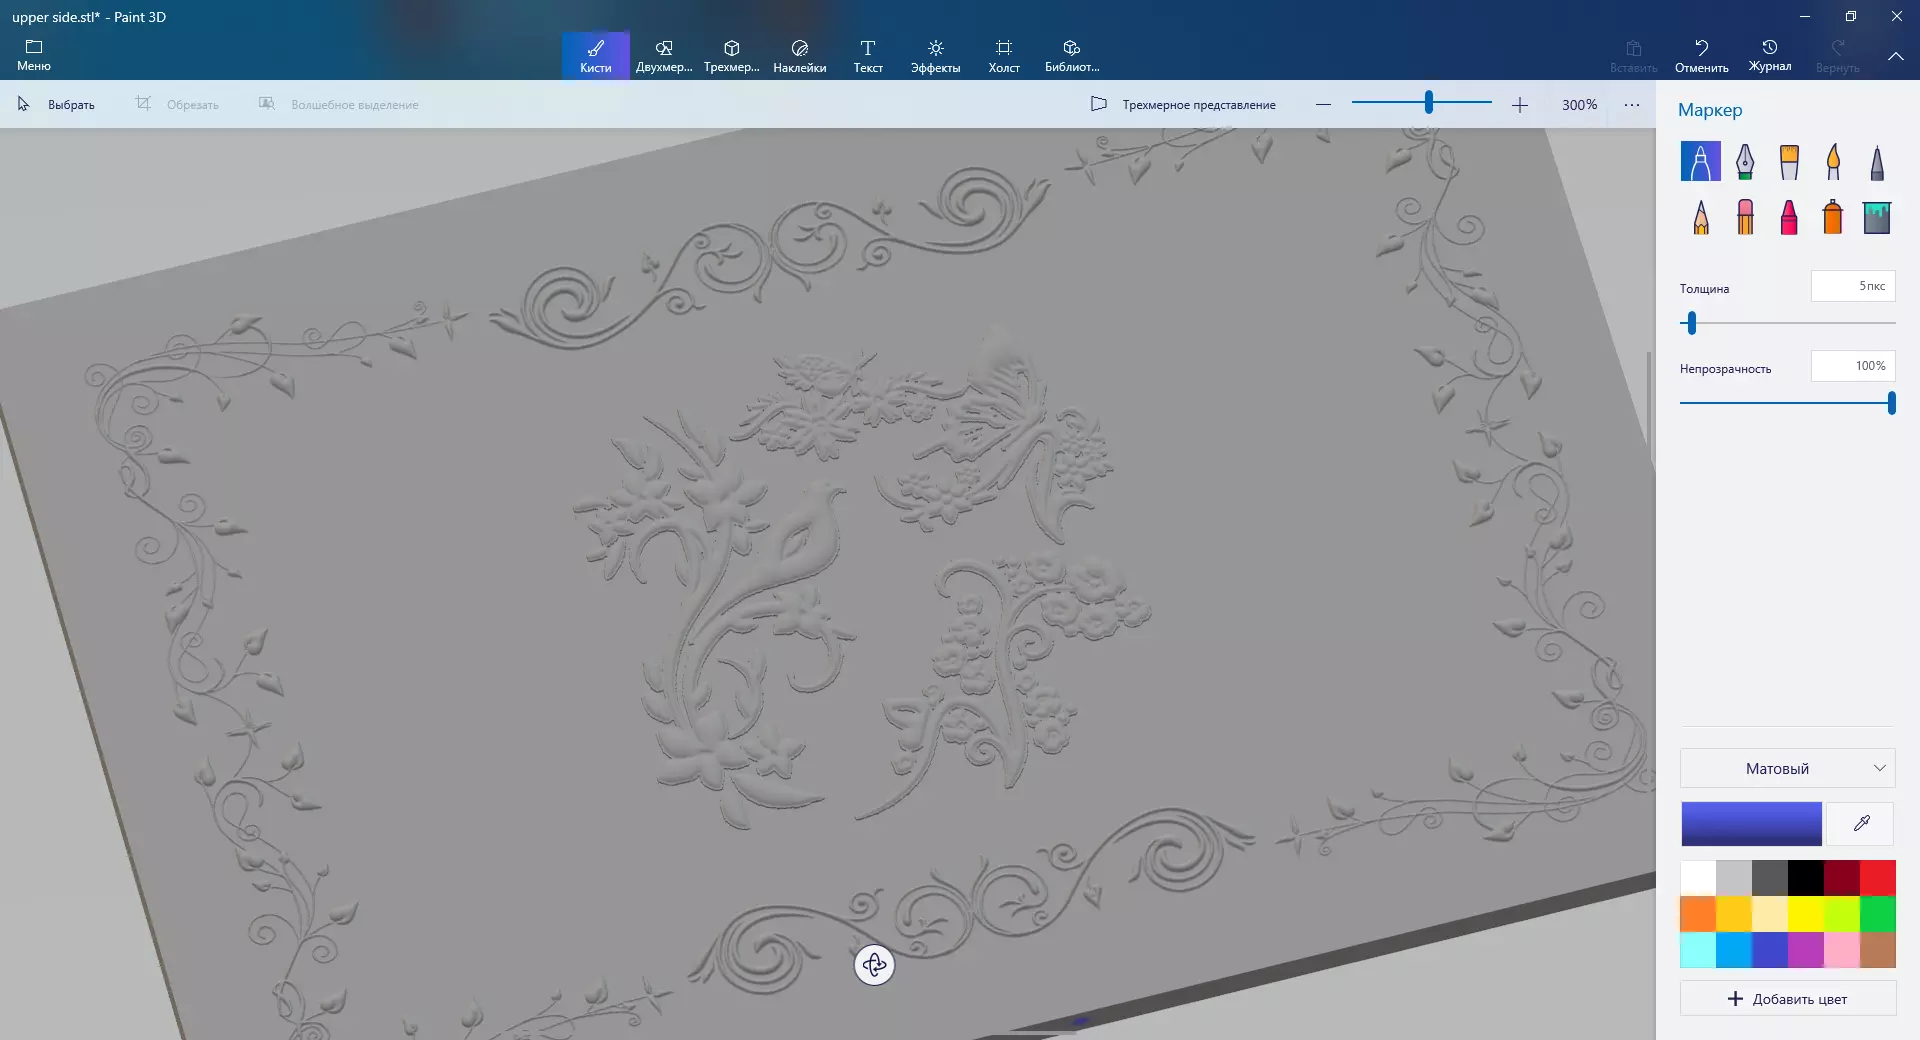Select the Eraser tool
The width and height of the screenshot is (1920, 1040).
(1745, 217)
